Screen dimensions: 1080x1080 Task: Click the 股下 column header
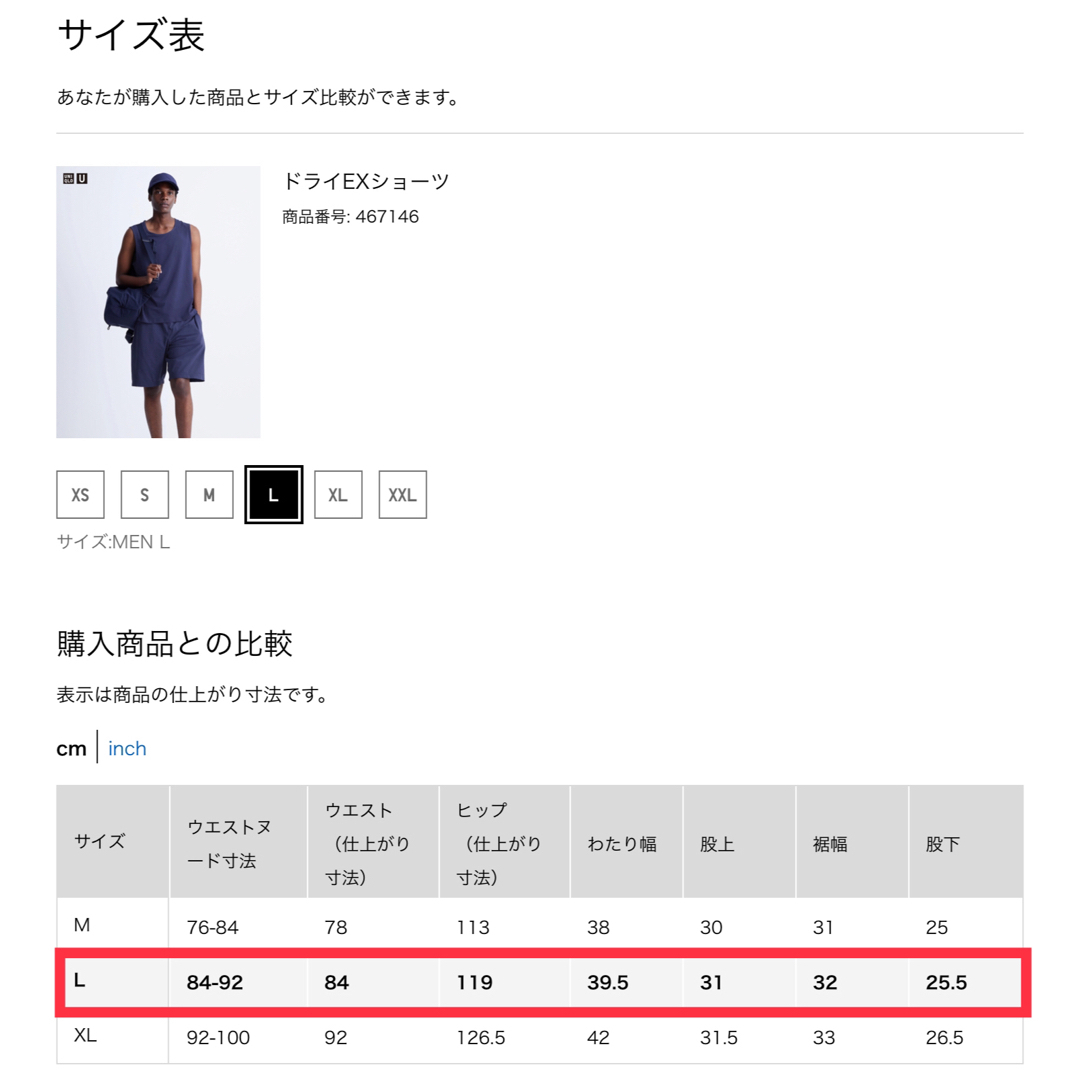click(x=942, y=843)
